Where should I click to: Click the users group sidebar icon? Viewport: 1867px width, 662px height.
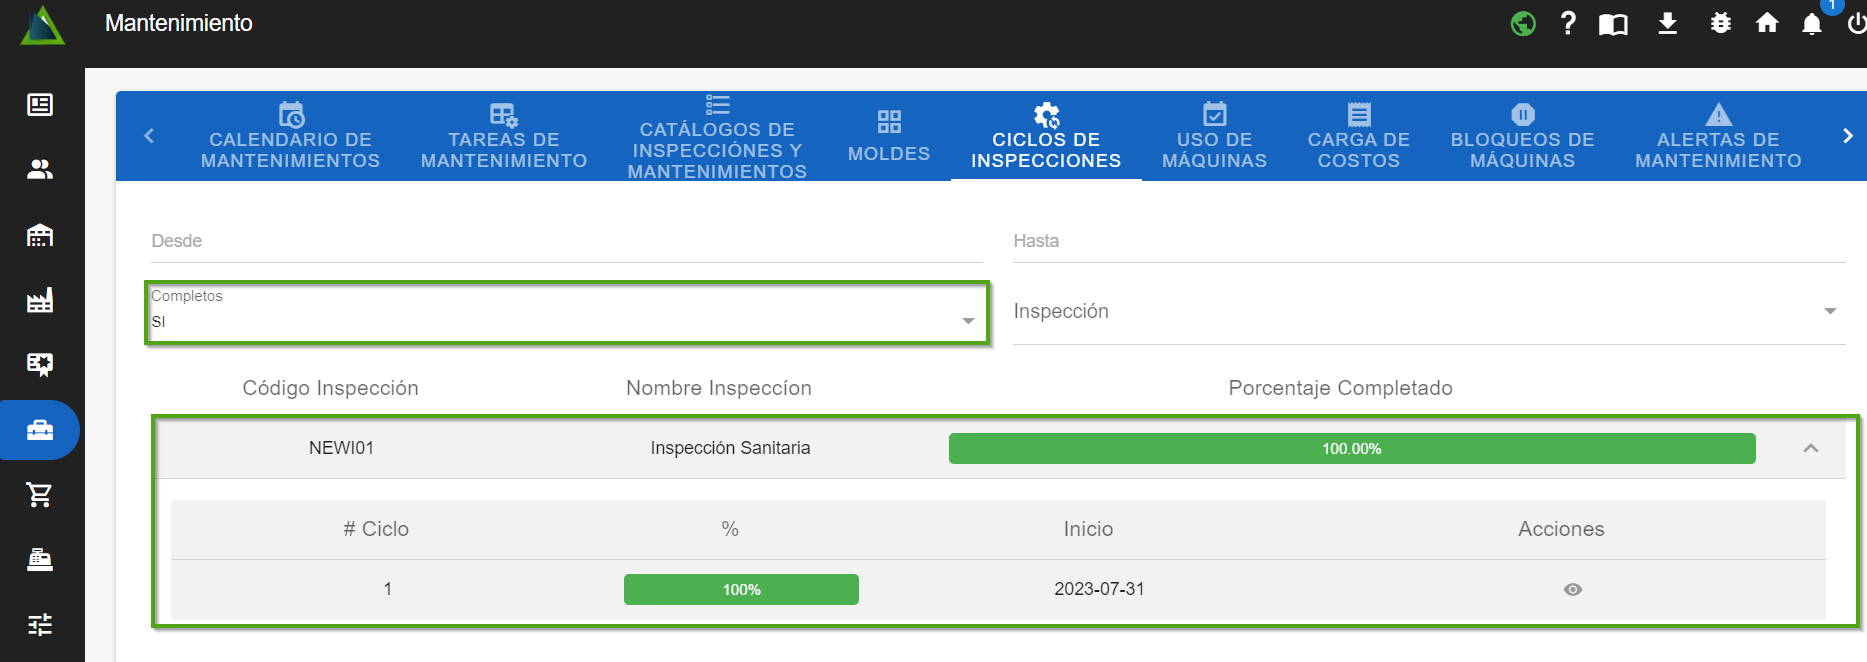[x=40, y=170]
